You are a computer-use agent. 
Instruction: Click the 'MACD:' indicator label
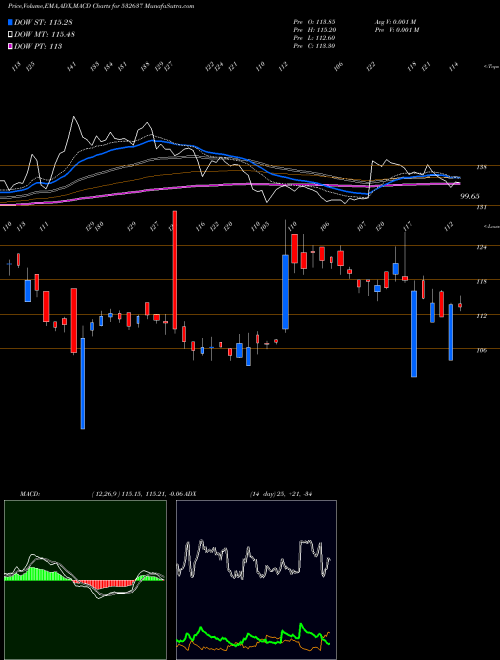[30, 494]
